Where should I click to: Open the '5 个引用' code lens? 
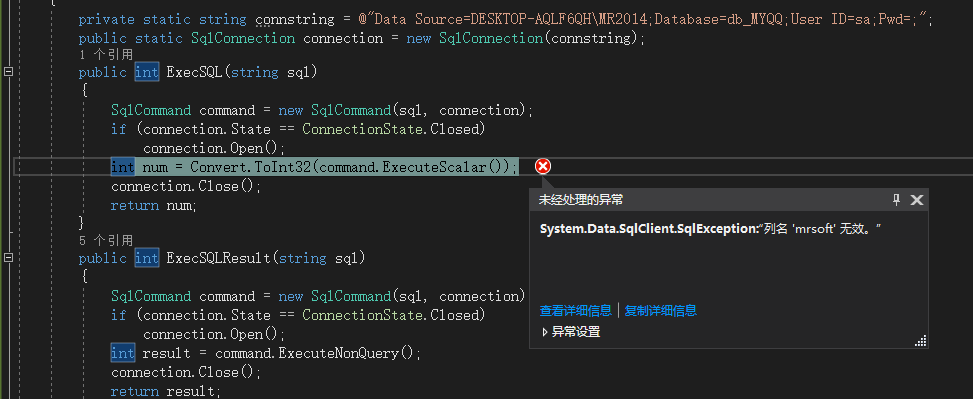pyautogui.click(x=106, y=240)
